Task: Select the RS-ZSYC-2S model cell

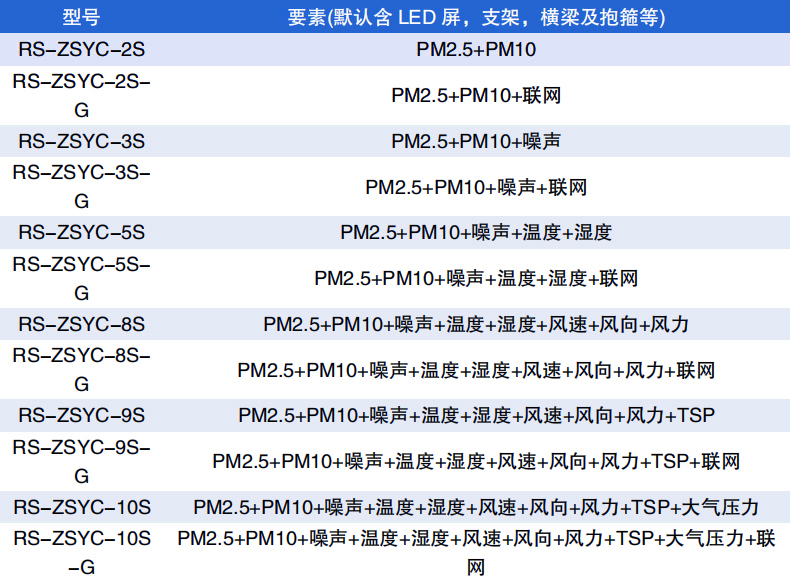Action: (81, 48)
